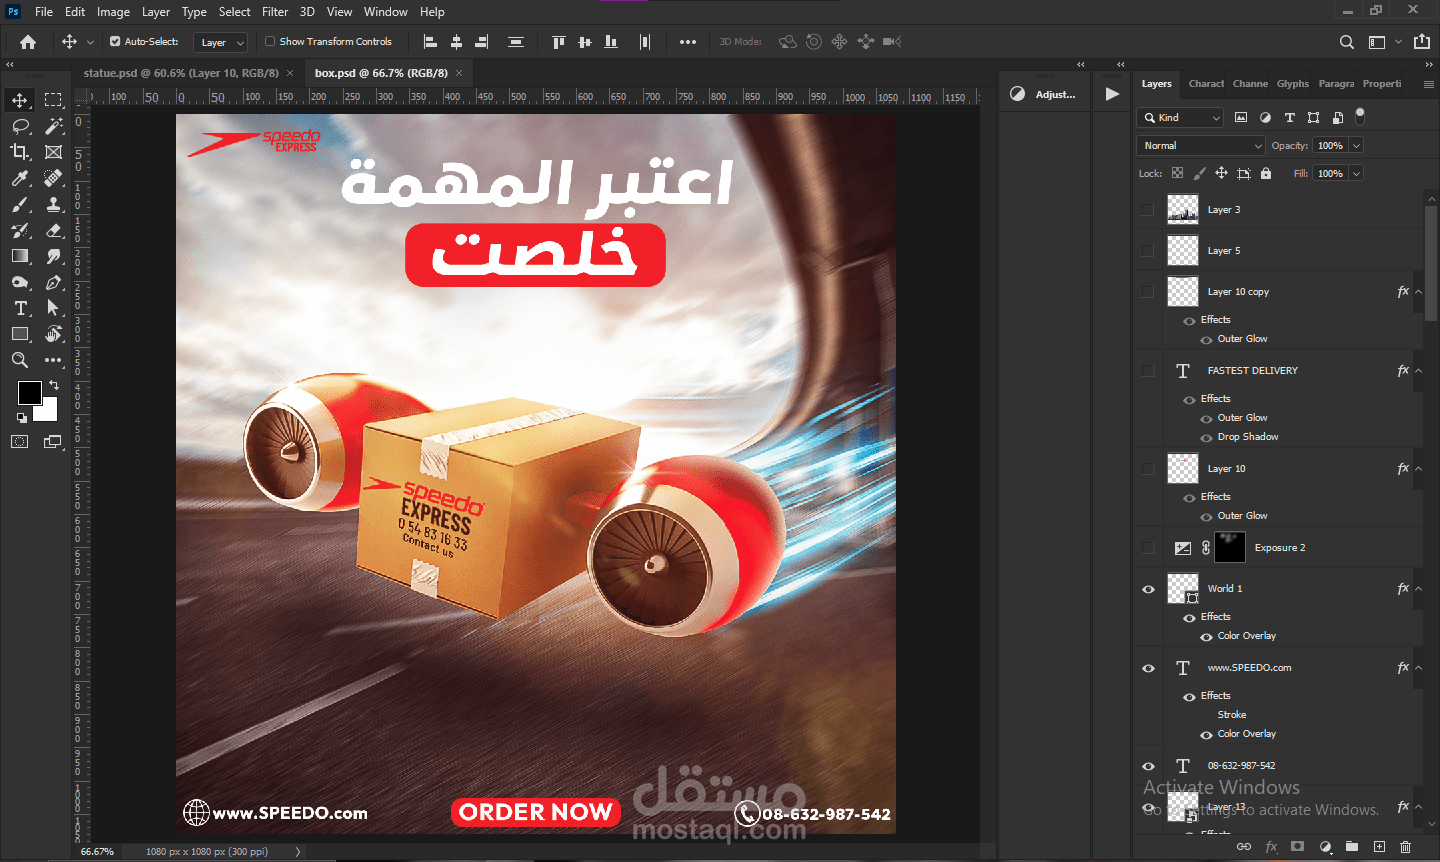The image size is (1440, 862).
Task: Show Layer 10 copy visibility
Action: pyautogui.click(x=1148, y=292)
